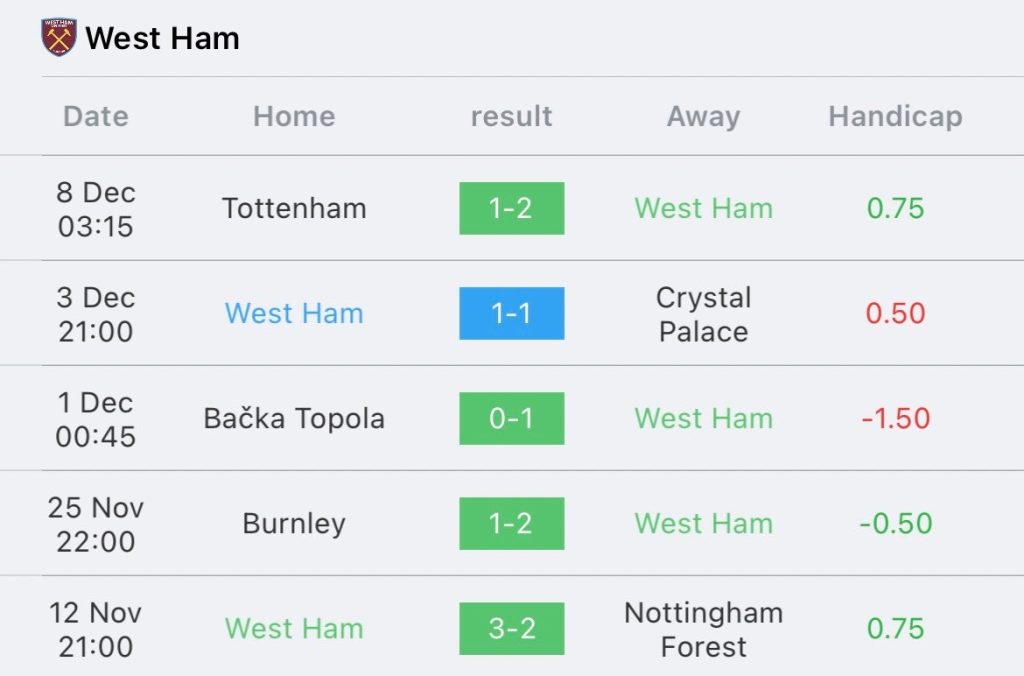Select the Home column header
1024x676 pixels.
pyautogui.click(x=294, y=116)
